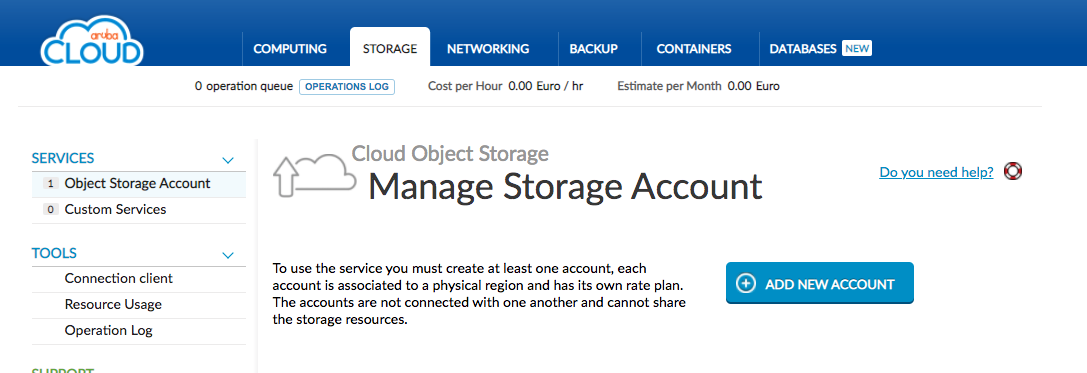Click the 'Cost per Hour' value text
The image size is (1087, 373).
546,87
